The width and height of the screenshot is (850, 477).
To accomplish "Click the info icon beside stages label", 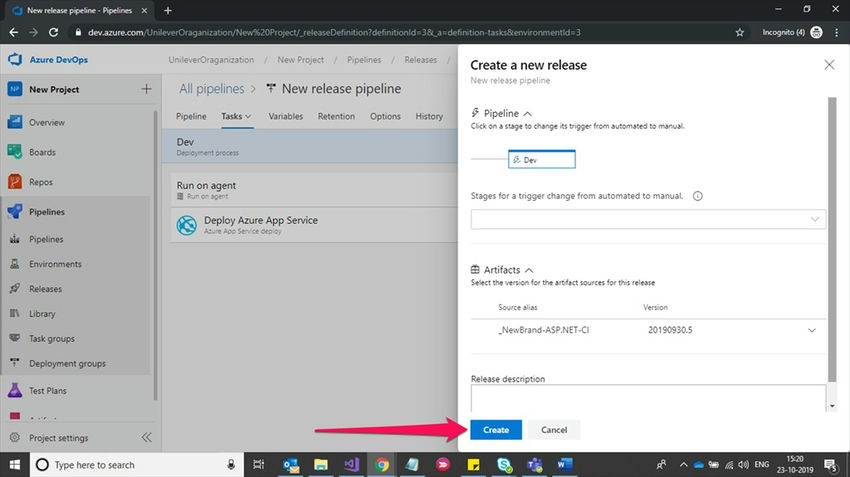I will click(698, 196).
